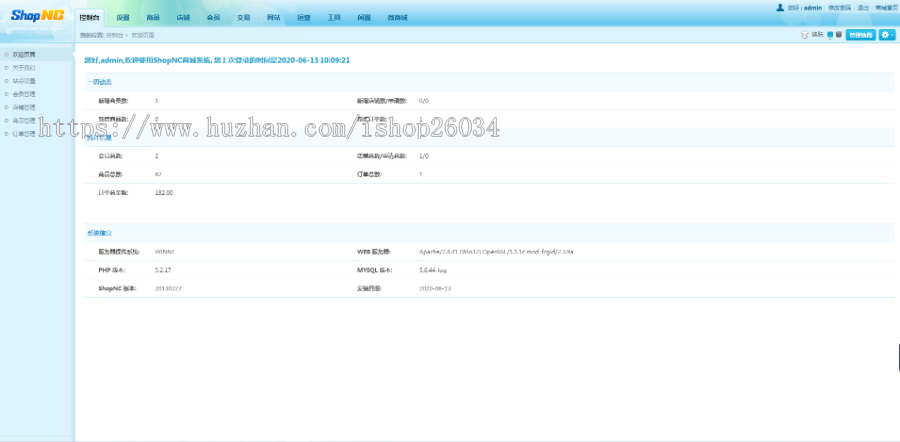Open 商品管理 in the sidebar
900x442 pixels.
coord(24,121)
